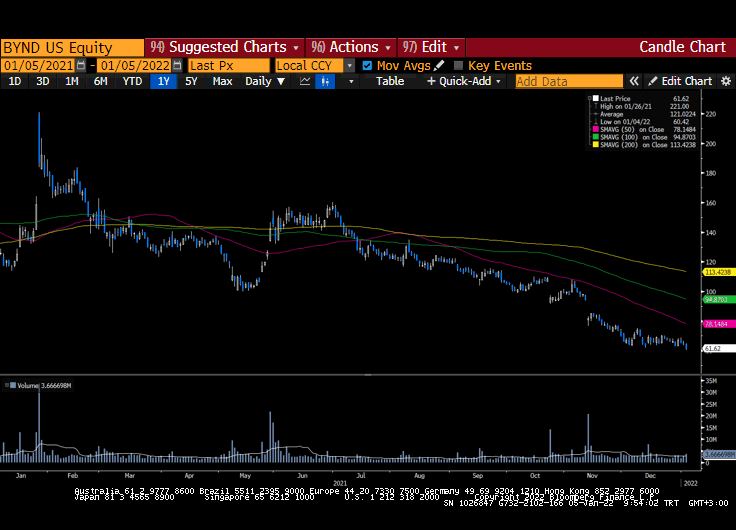Image resolution: width=736 pixels, height=530 pixels.
Task: Click the Candle Chart title label
Action: (682, 47)
